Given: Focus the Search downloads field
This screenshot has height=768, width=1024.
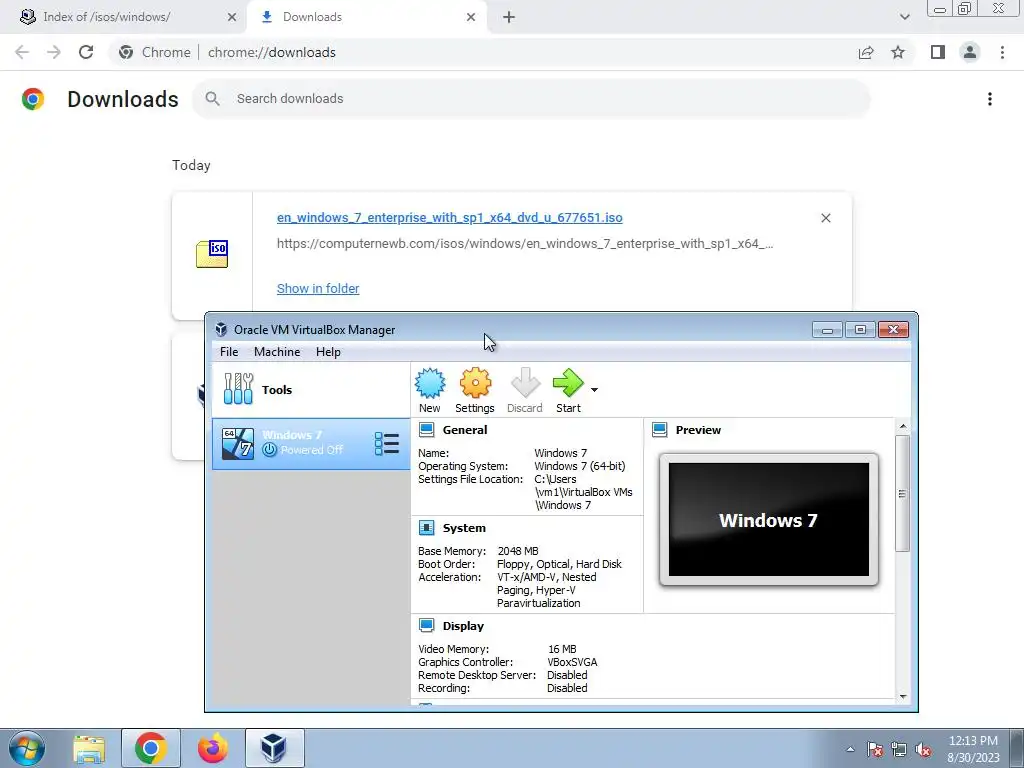Looking at the screenshot, I should click(x=532, y=99).
